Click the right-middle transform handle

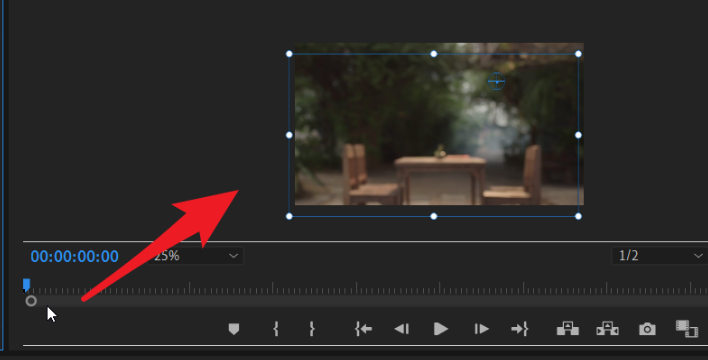[x=578, y=135]
